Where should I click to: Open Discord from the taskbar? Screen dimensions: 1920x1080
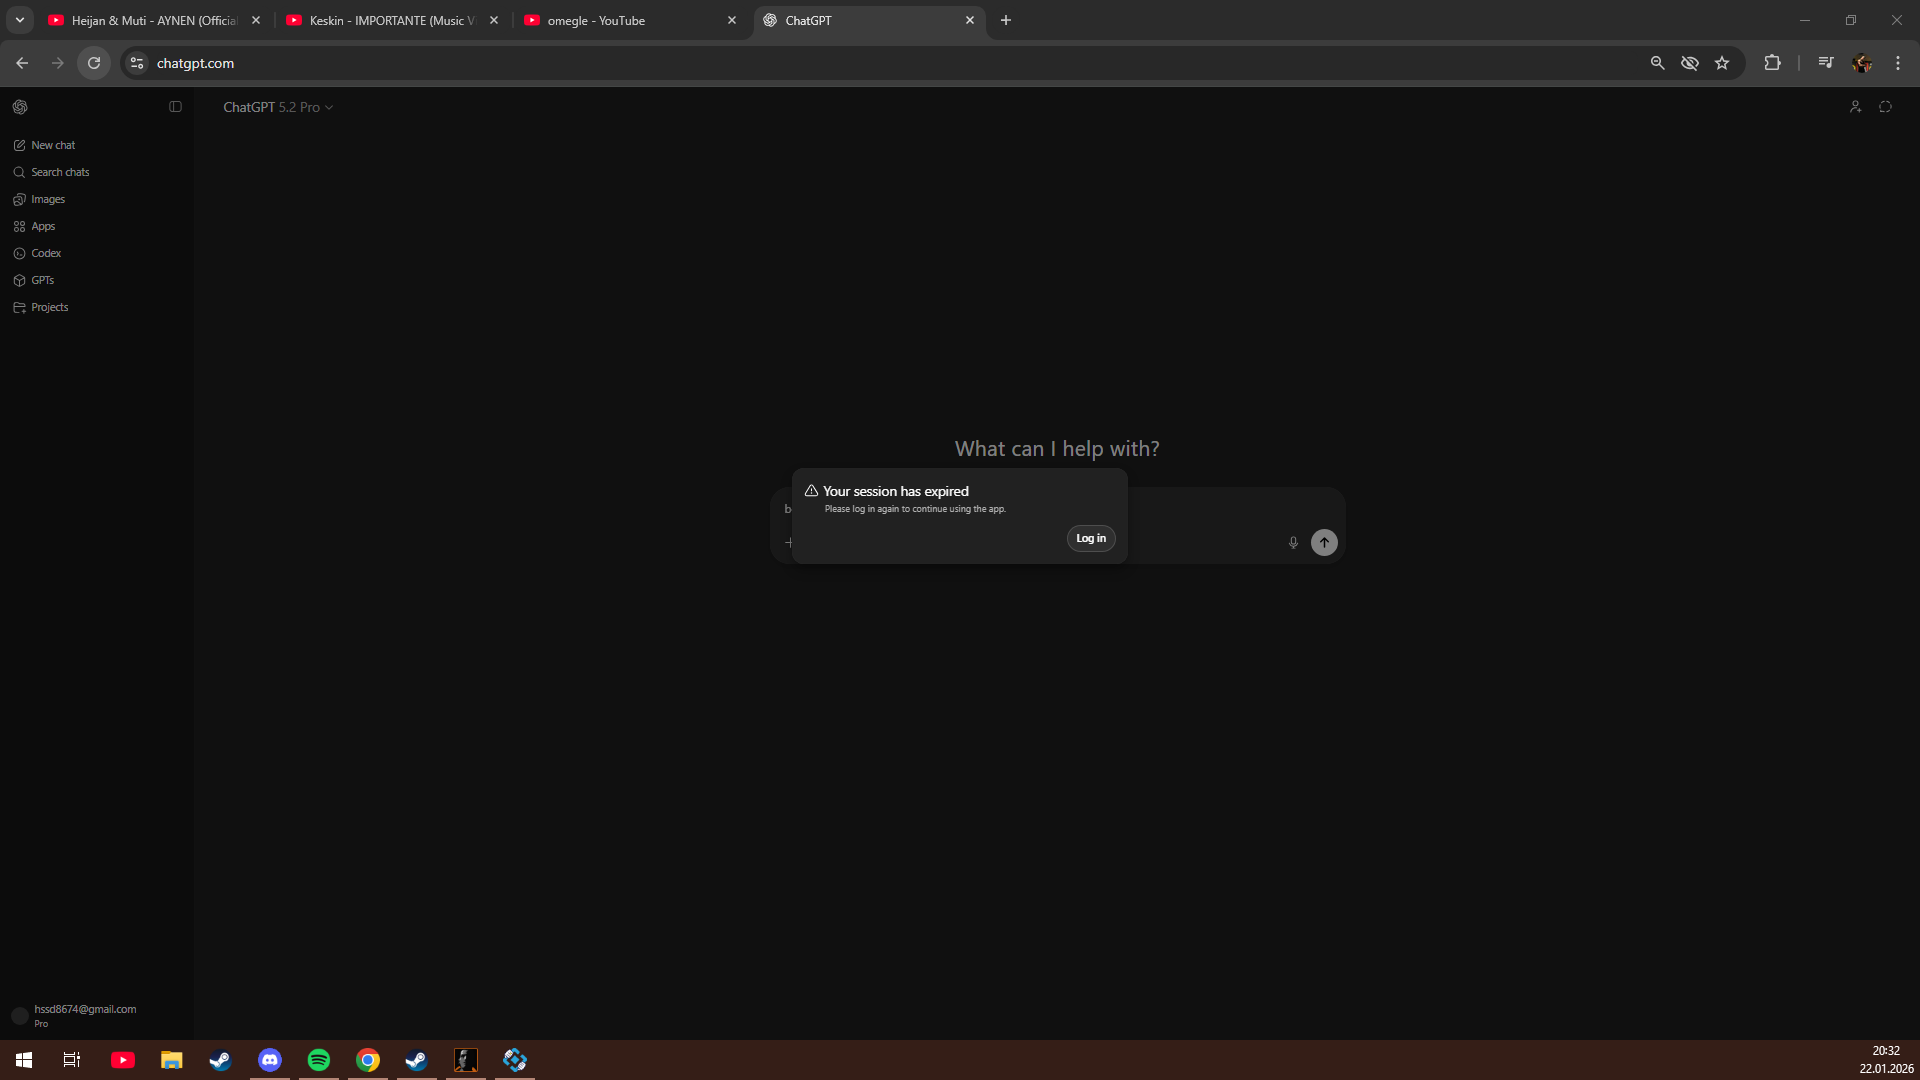[270, 1060]
